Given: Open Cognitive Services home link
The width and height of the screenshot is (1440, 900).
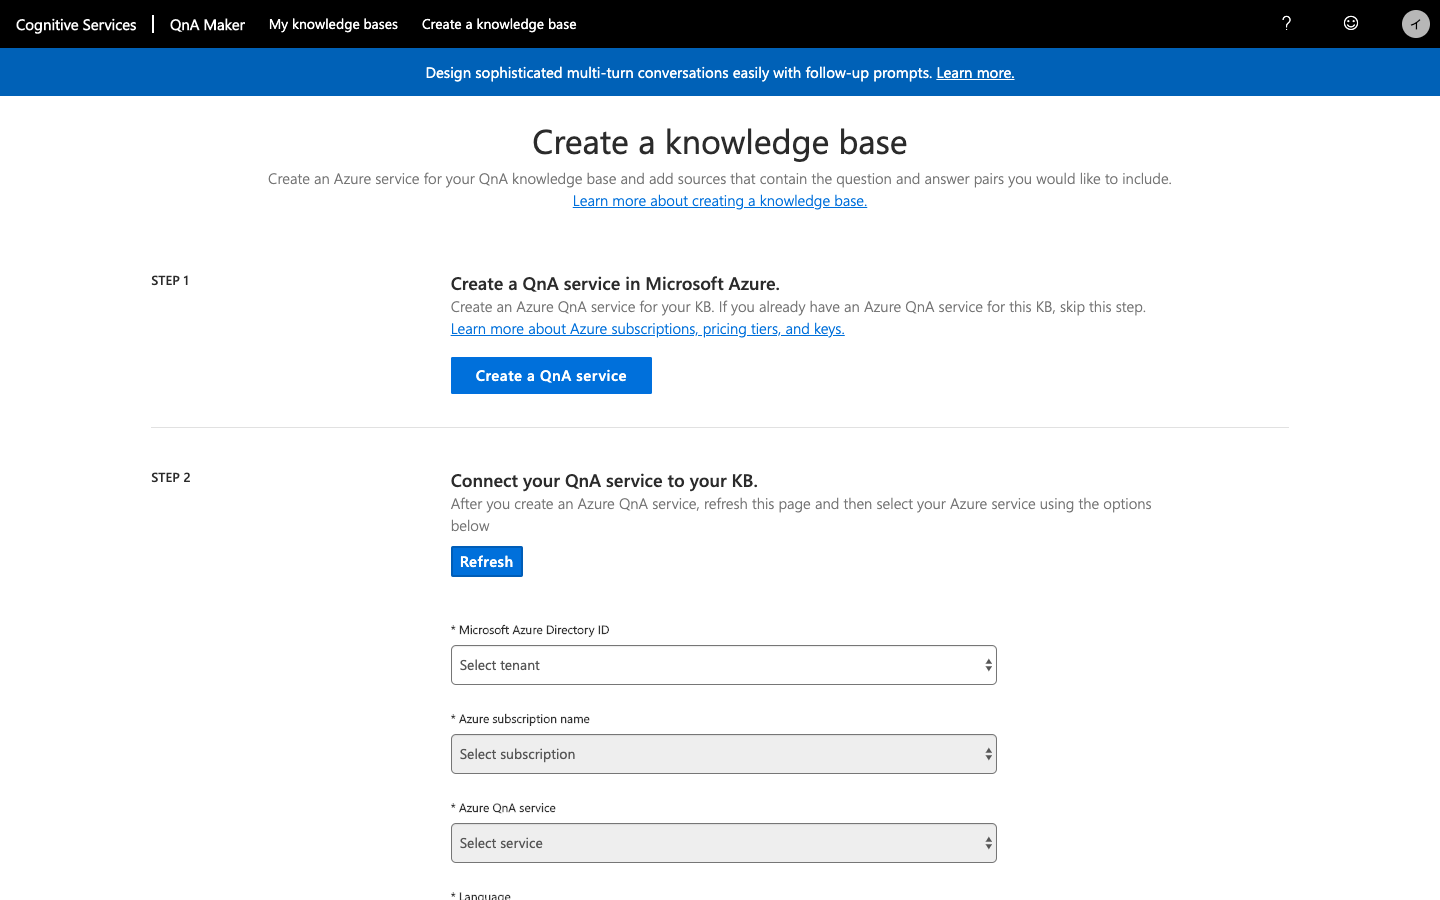Looking at the screenshot, I should [x=76, y=24].
